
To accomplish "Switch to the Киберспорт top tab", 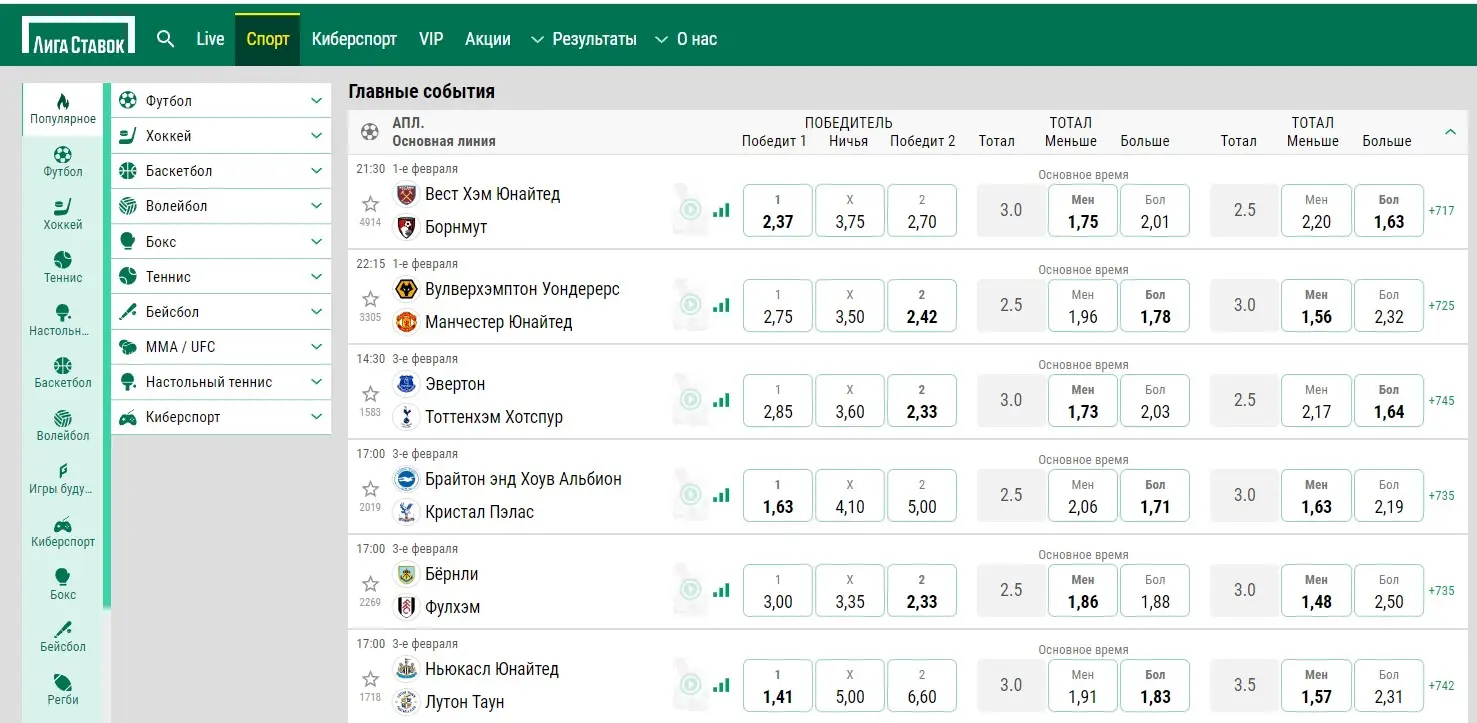I will pos(354,39).
